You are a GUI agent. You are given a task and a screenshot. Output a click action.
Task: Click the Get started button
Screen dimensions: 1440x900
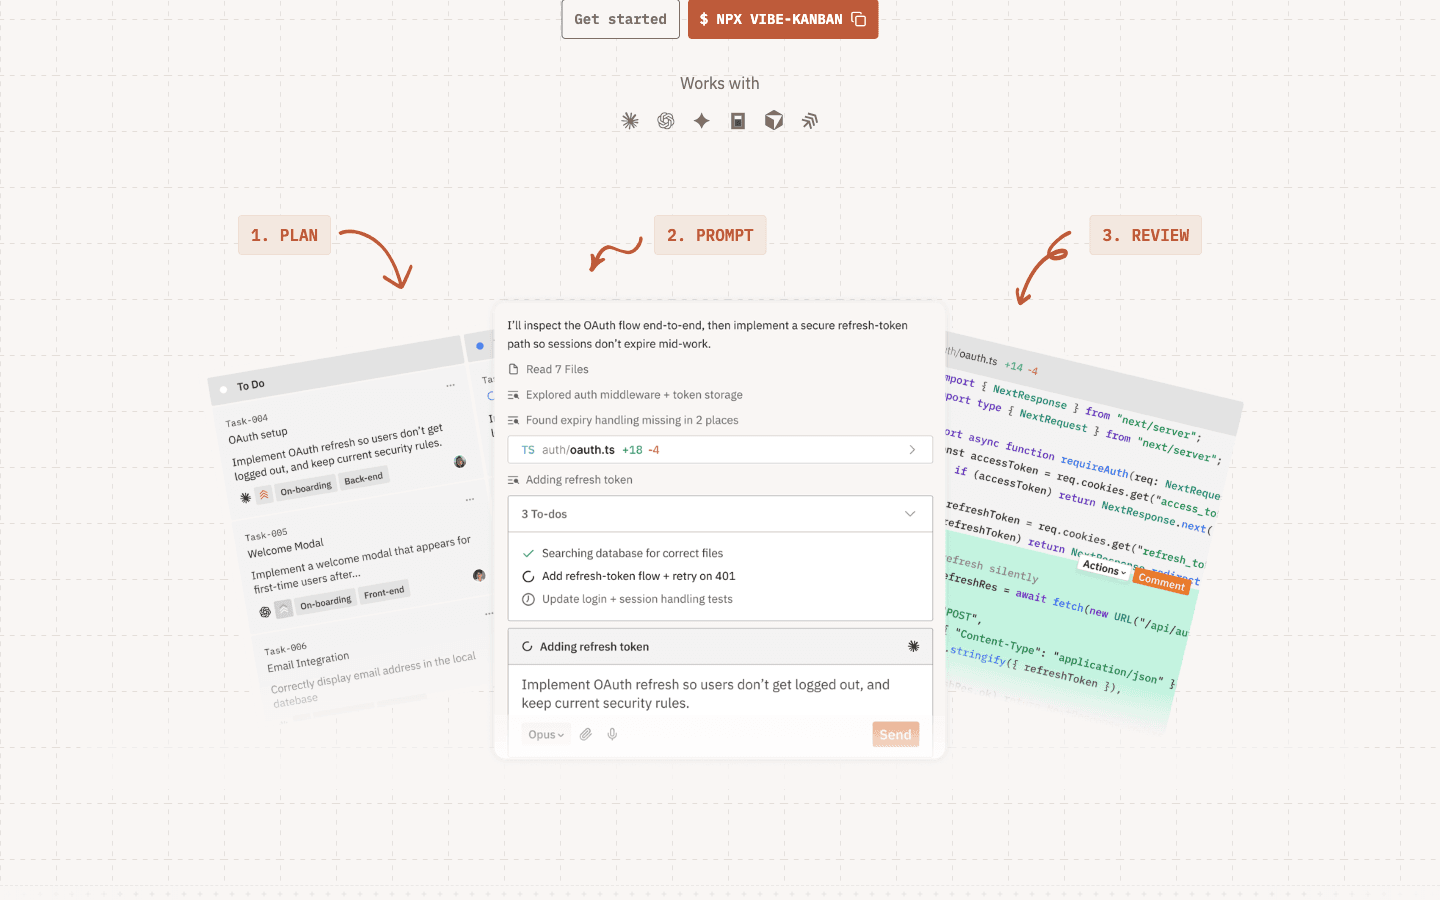pos(620,18)
